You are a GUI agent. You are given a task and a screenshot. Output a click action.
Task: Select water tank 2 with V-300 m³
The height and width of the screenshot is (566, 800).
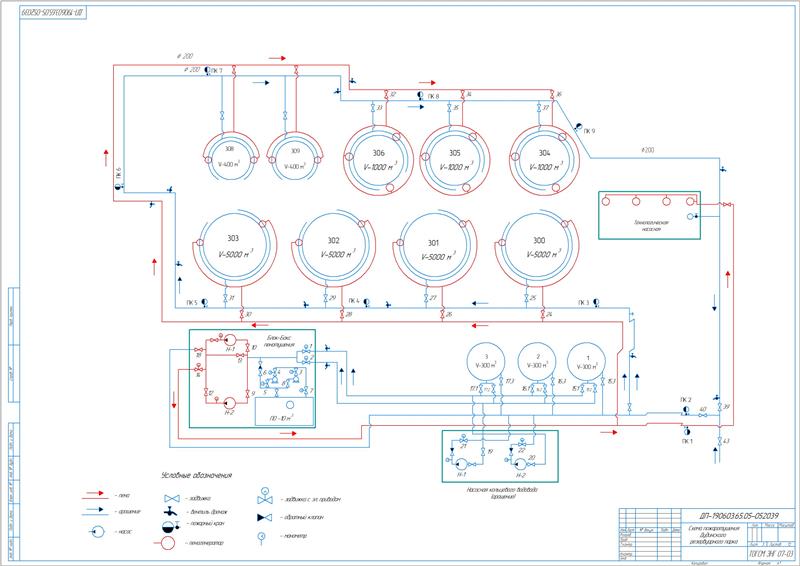click(x=537, y=361)
